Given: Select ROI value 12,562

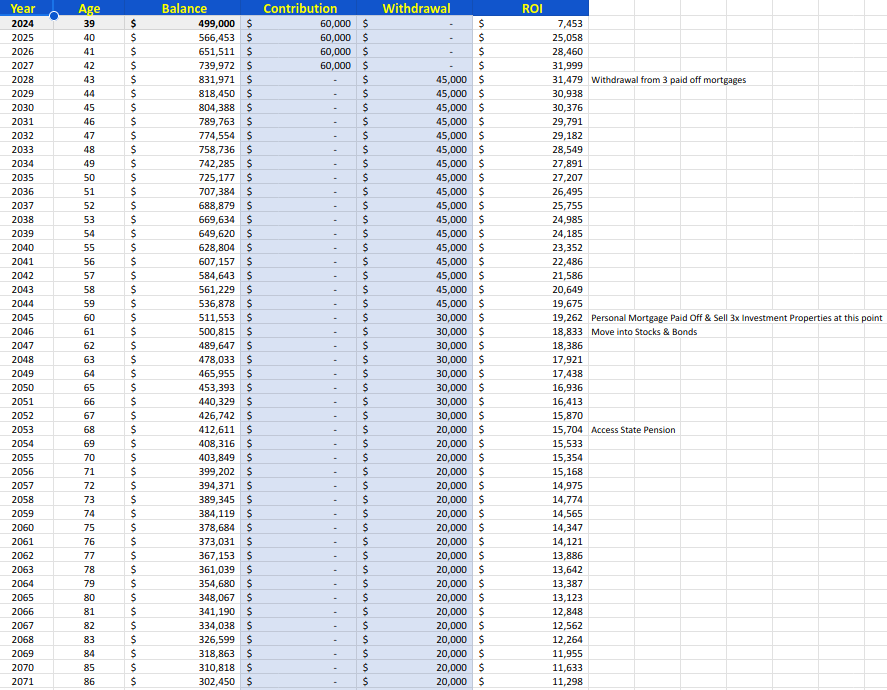Looking at the screenshot, I should 531,626.
